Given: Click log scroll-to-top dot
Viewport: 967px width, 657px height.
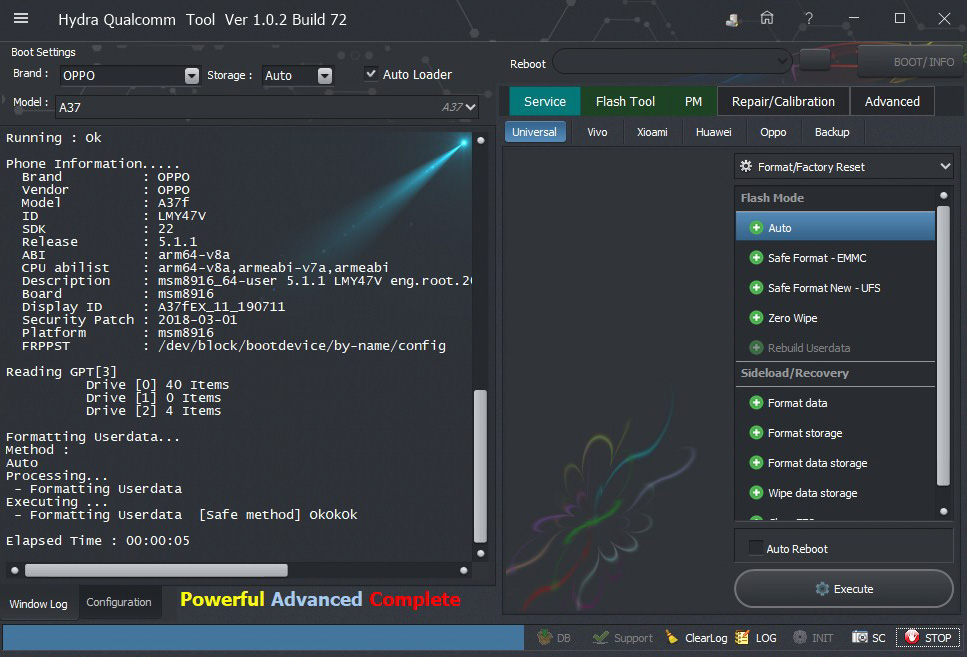Looking at the screenshot, I should coord(480,140).
